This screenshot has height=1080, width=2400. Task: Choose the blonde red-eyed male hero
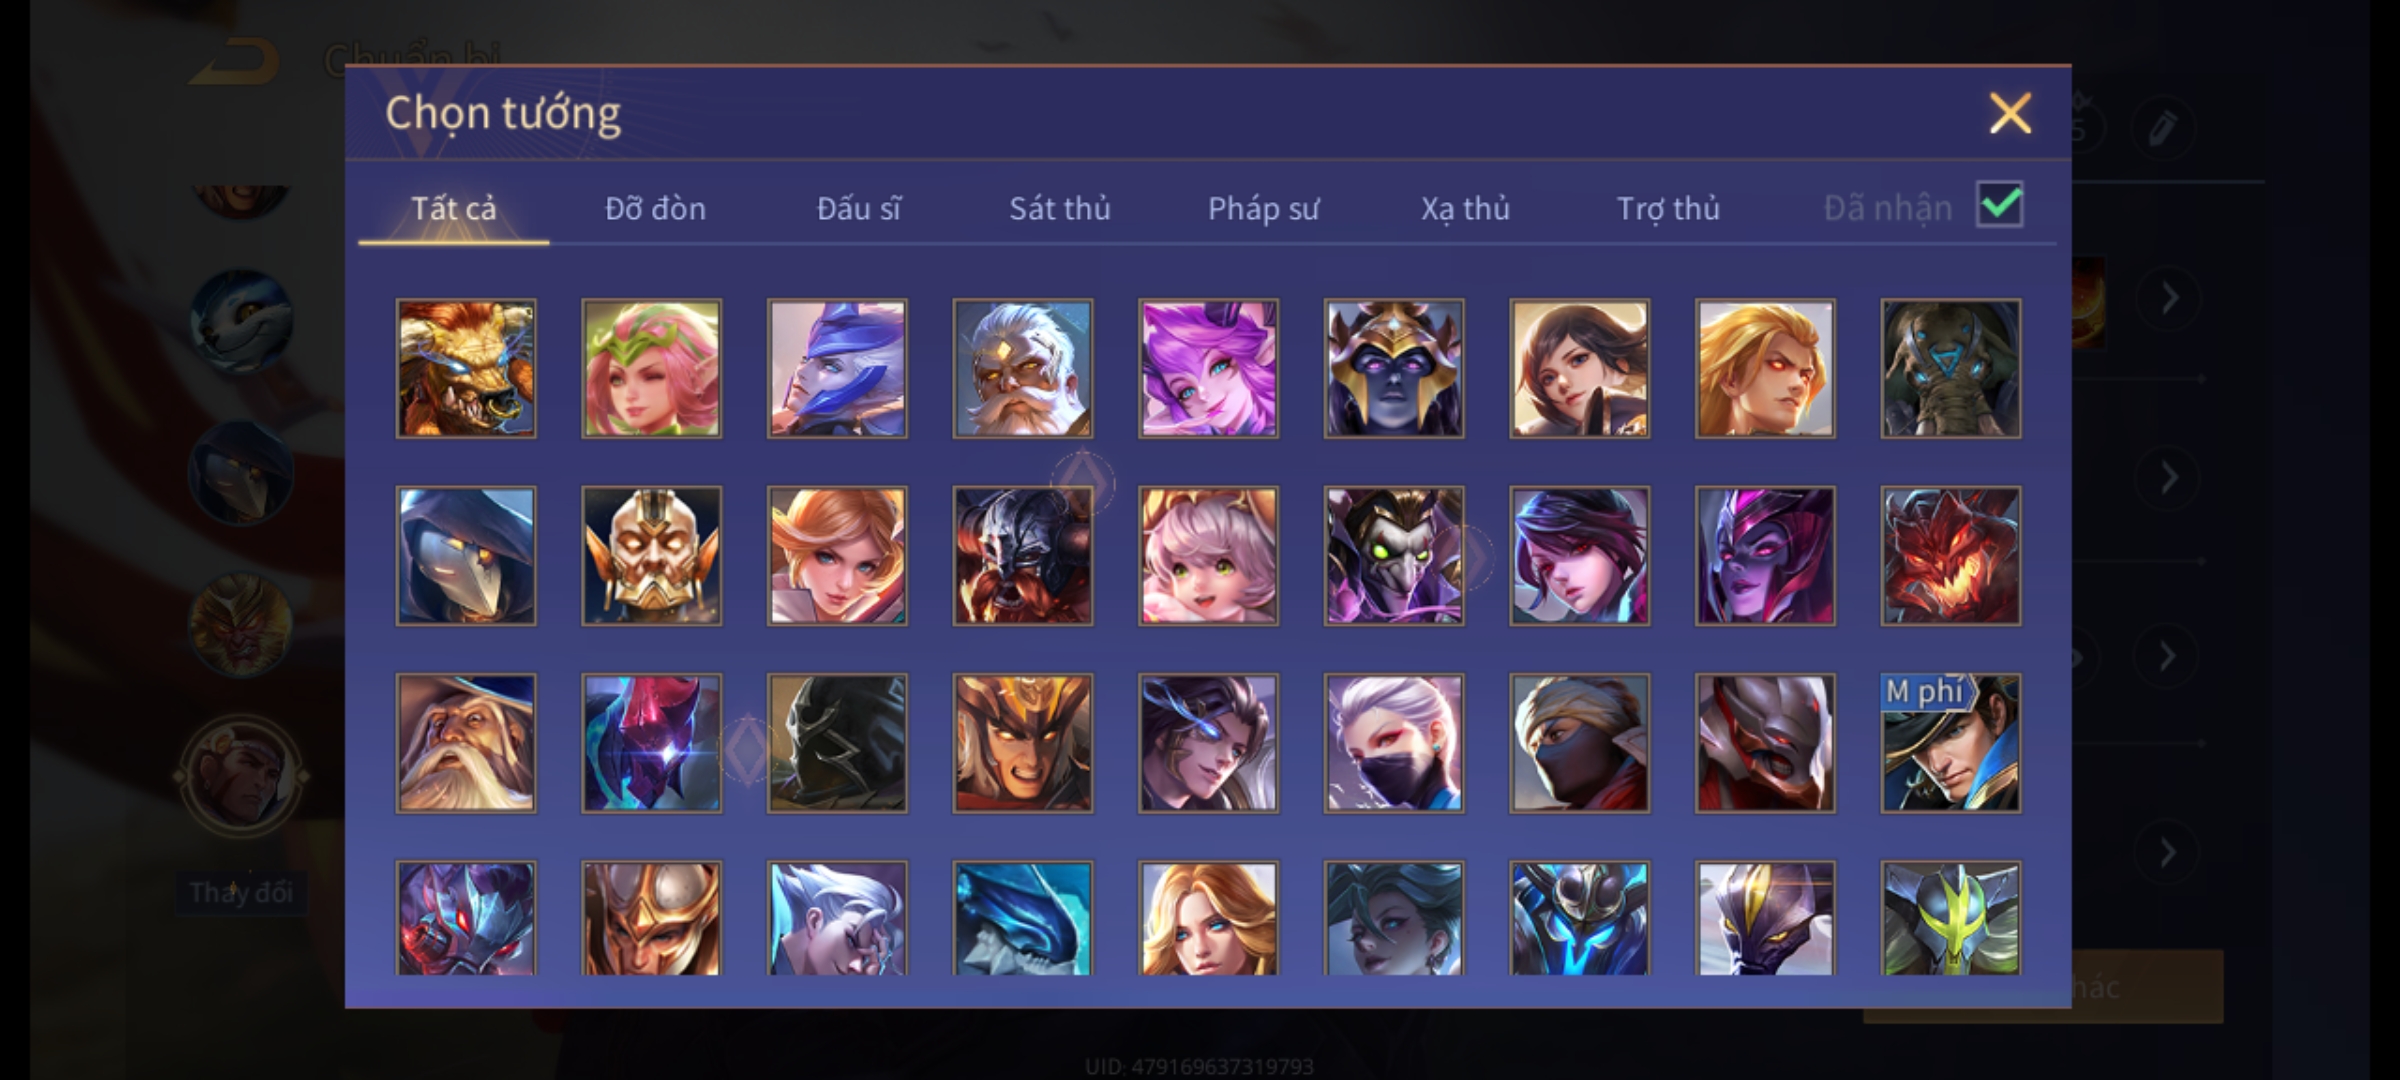coord(1765,368)
